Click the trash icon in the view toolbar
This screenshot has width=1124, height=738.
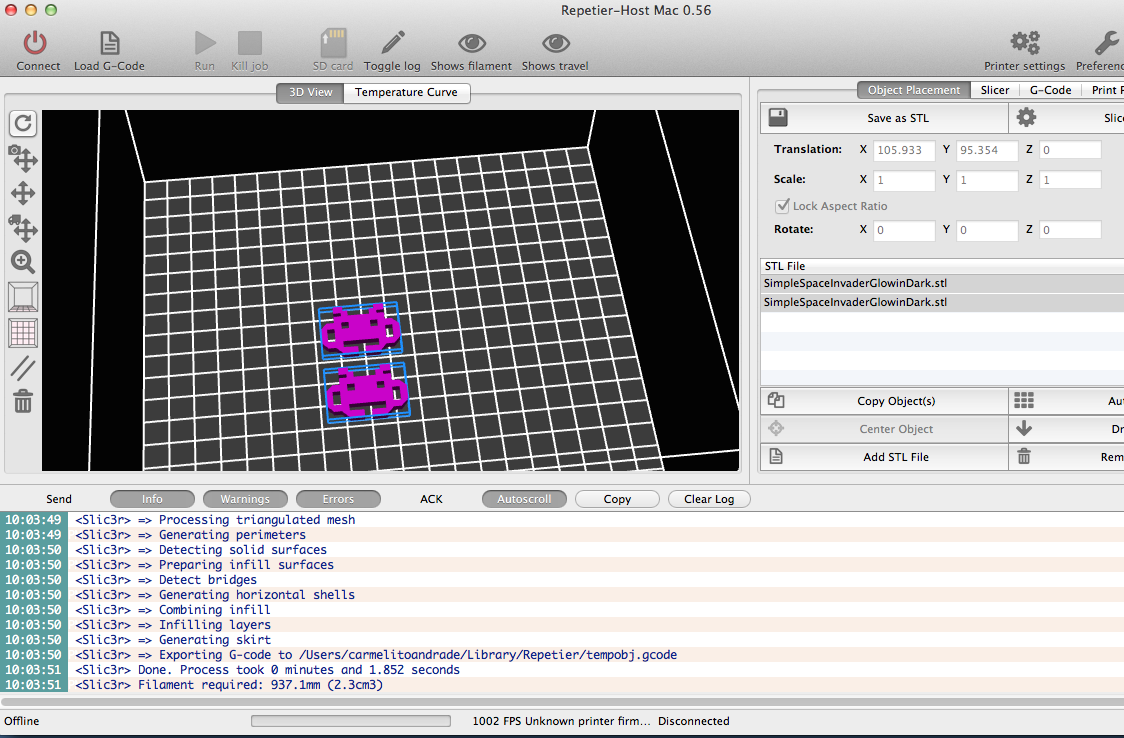point(23,401)
